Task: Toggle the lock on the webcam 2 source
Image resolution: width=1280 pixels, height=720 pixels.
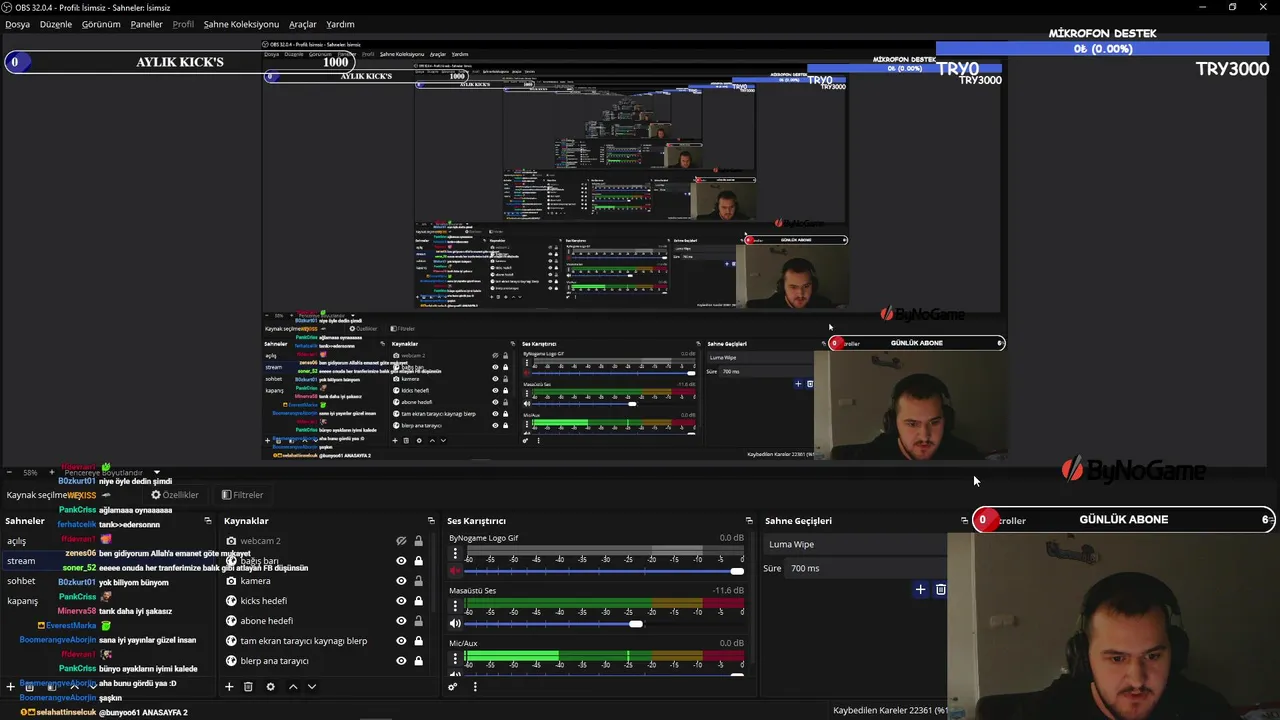Action: tap(418, 541)
